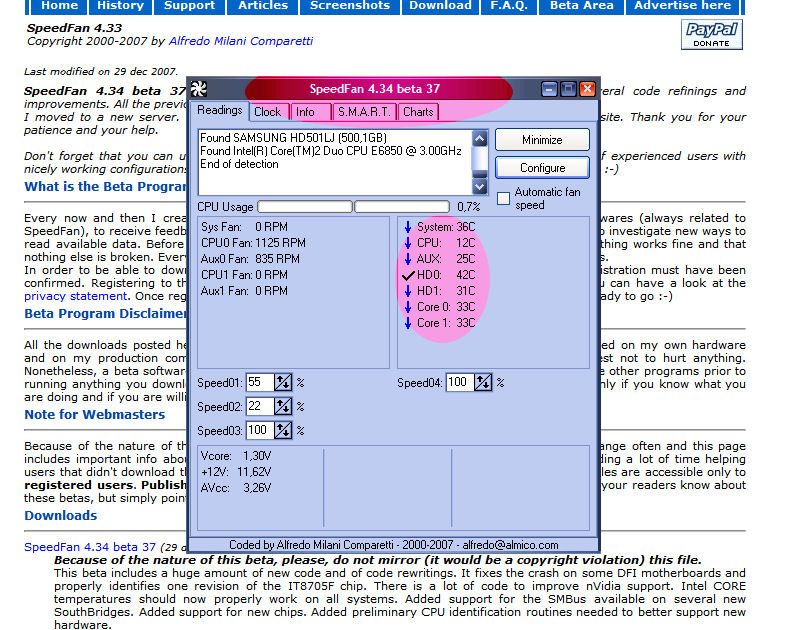The height and width of the screenshot is (630, 787).
Task: Click the log box scroll-up arrow
Action: tap(480, 138)
